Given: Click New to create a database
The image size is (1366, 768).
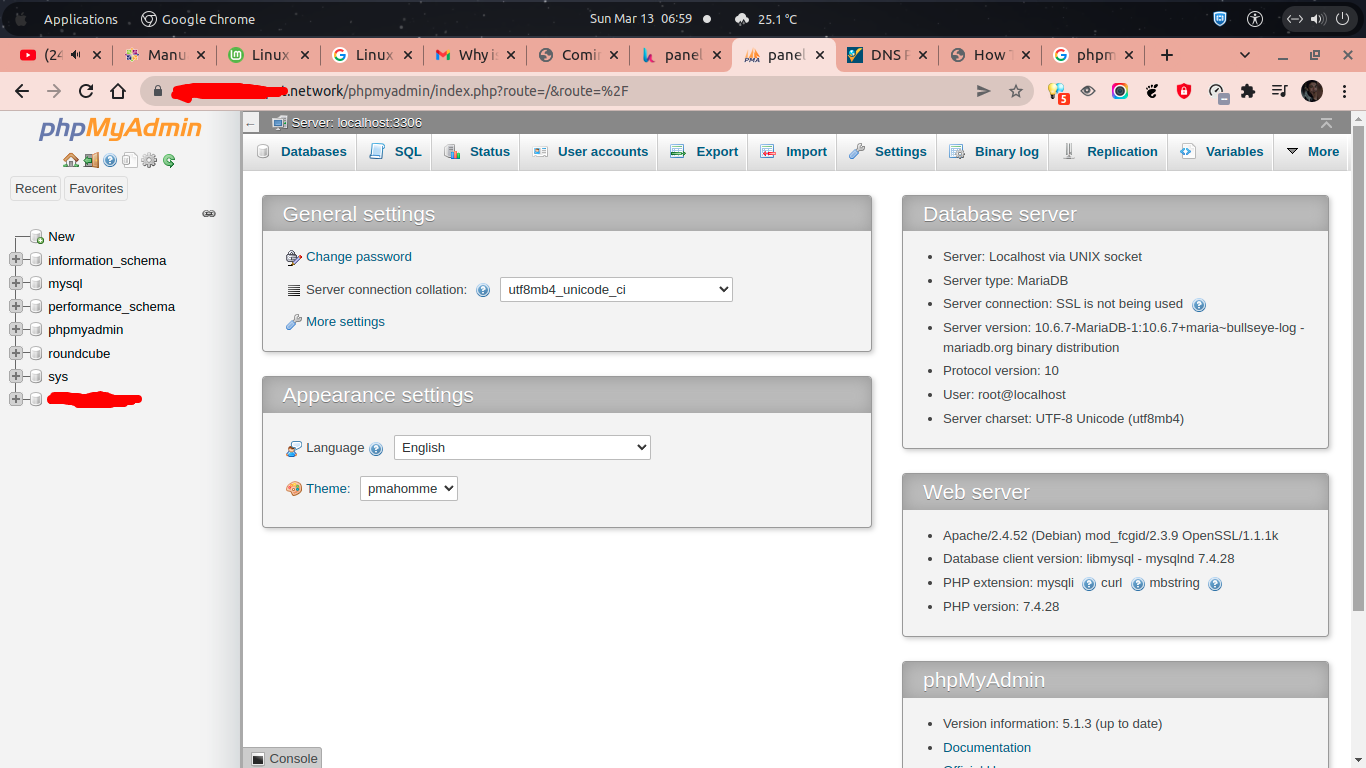Looking at the screenshot, I should [61, 237].
